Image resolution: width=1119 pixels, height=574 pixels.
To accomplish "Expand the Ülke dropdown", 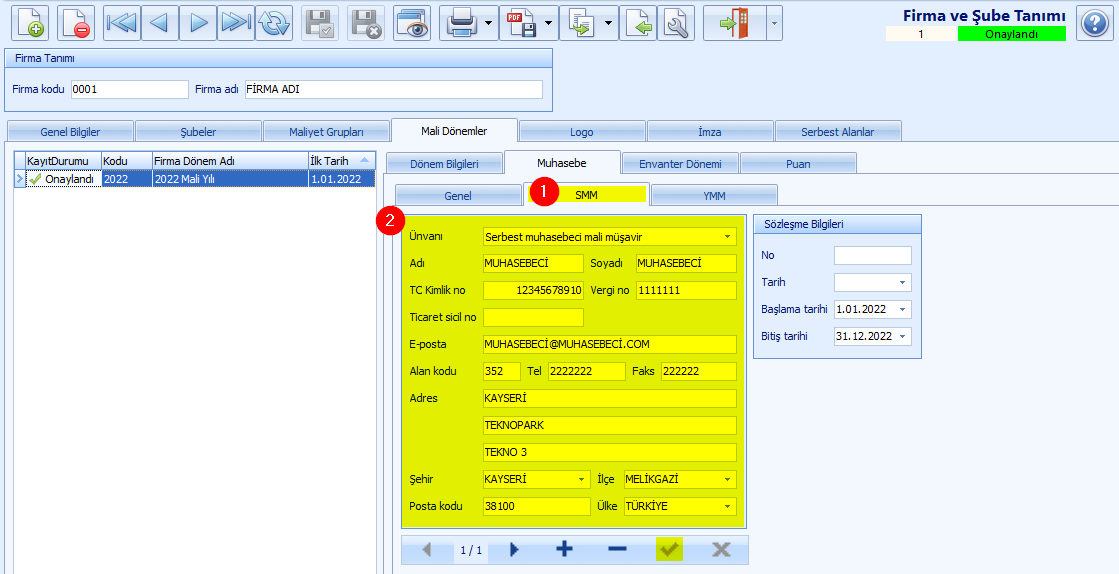I will (726, 506).
